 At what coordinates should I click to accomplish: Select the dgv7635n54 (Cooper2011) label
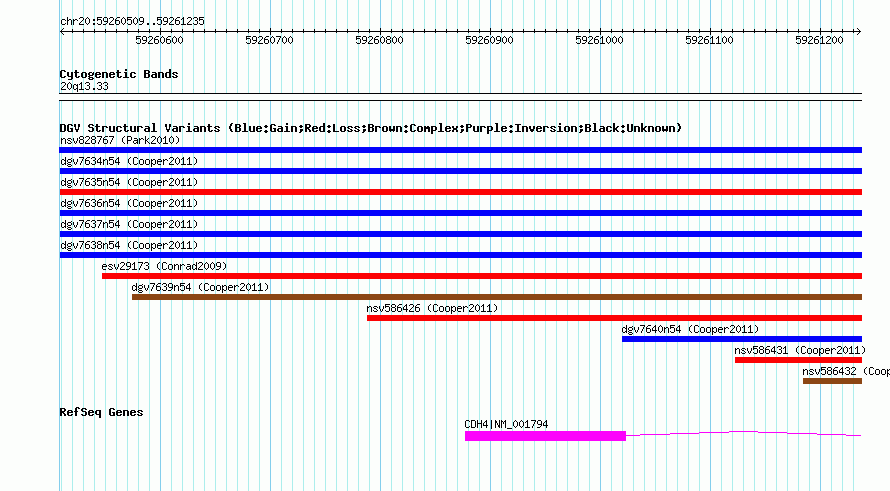click(129, 182)
